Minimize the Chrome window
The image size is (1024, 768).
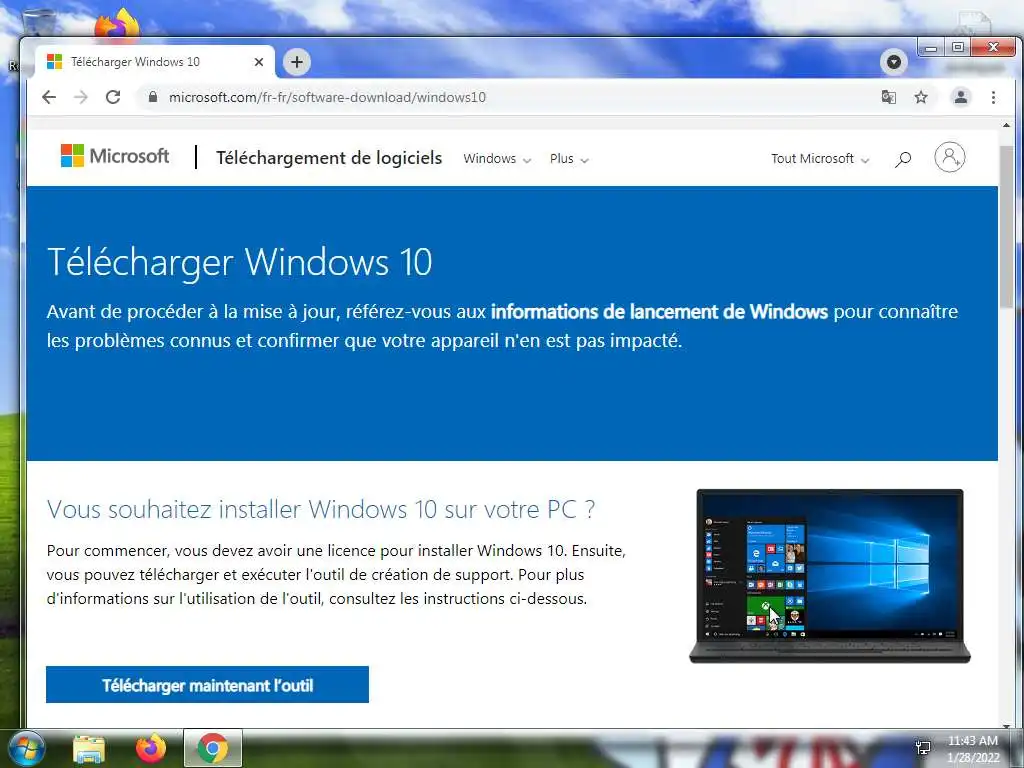(931, 47)
